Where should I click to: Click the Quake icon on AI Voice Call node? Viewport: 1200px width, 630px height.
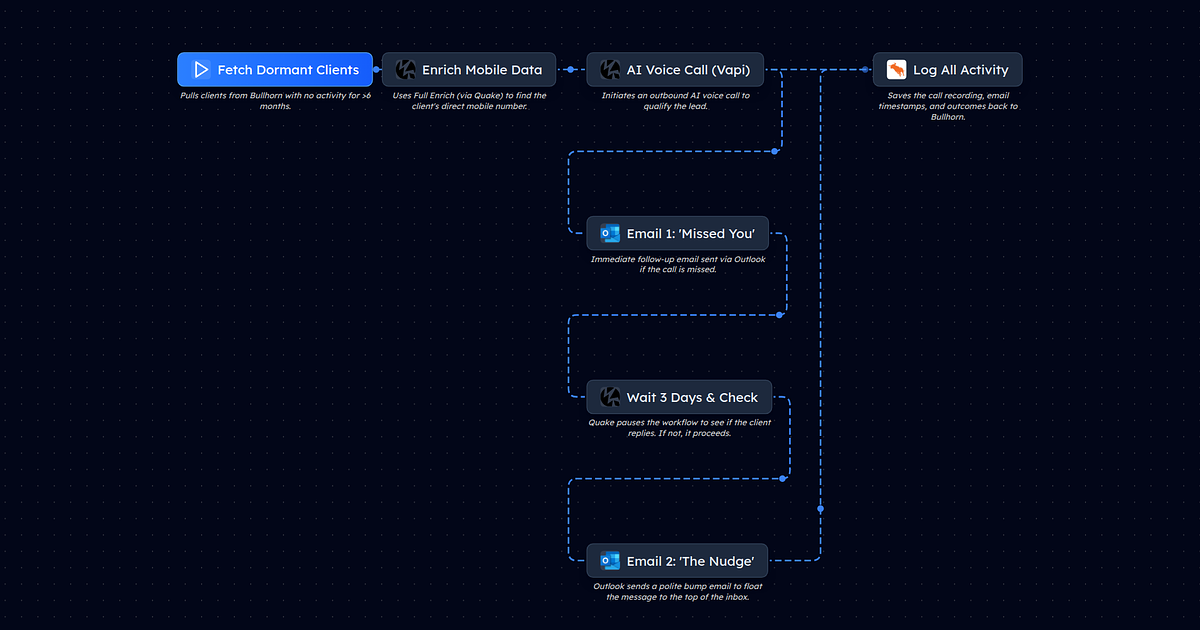(x=610, y=70)
